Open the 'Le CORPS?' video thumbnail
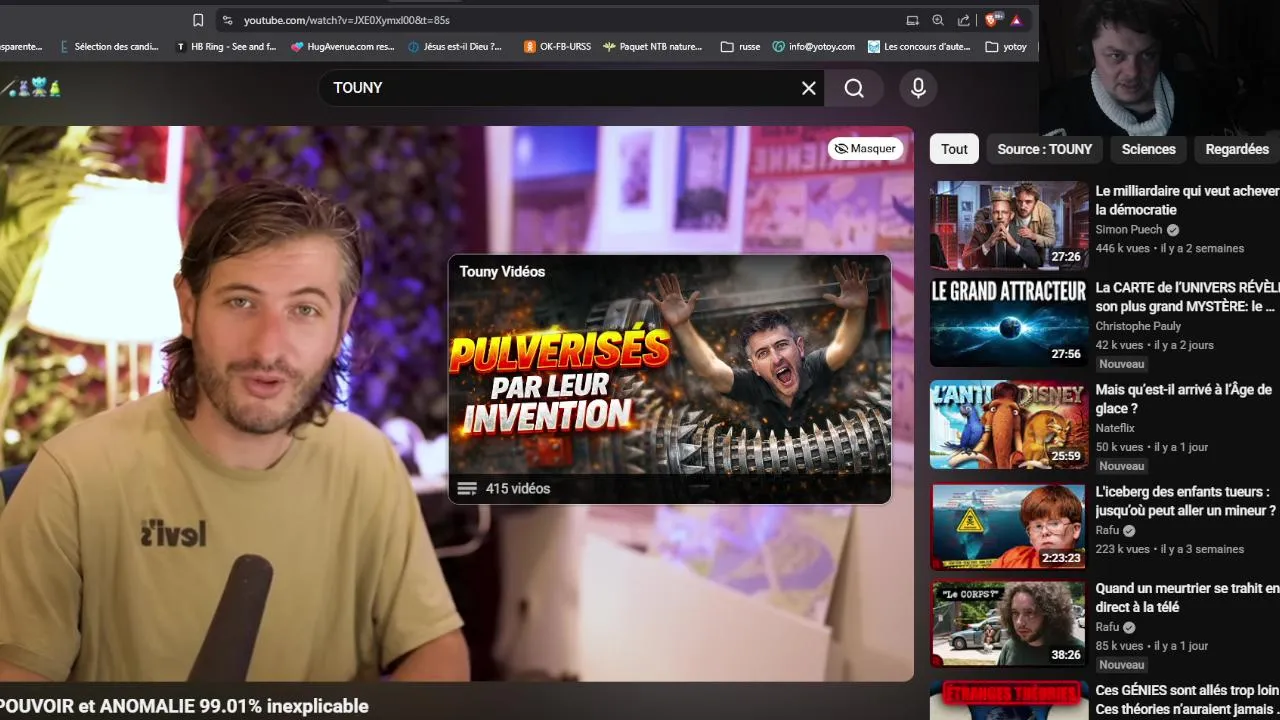 click(x=1009, y=623)
